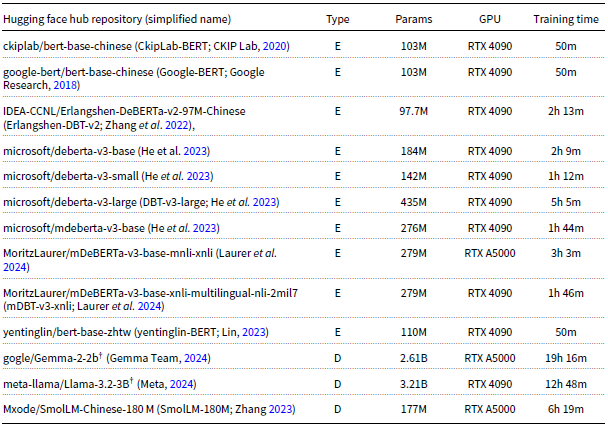The image size is (608, 429).
Task: Click the 19h 16m training time cell
Action: (566, 358)
